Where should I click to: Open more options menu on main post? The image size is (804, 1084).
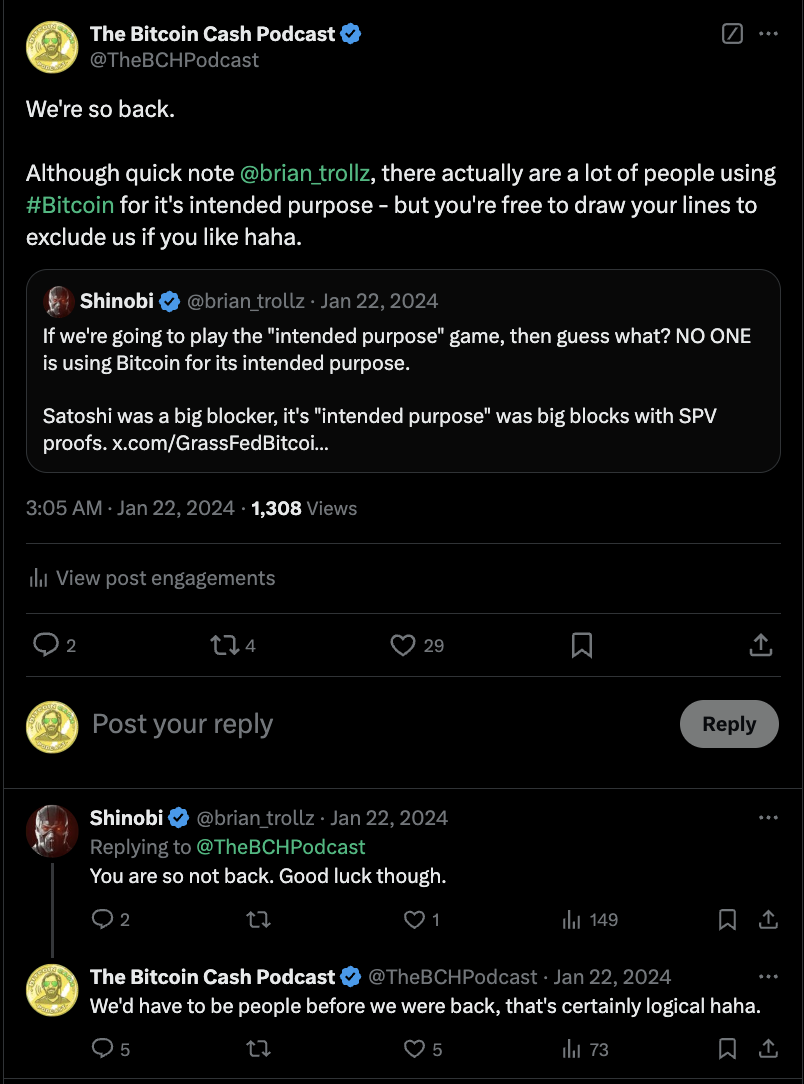(768, 33)
